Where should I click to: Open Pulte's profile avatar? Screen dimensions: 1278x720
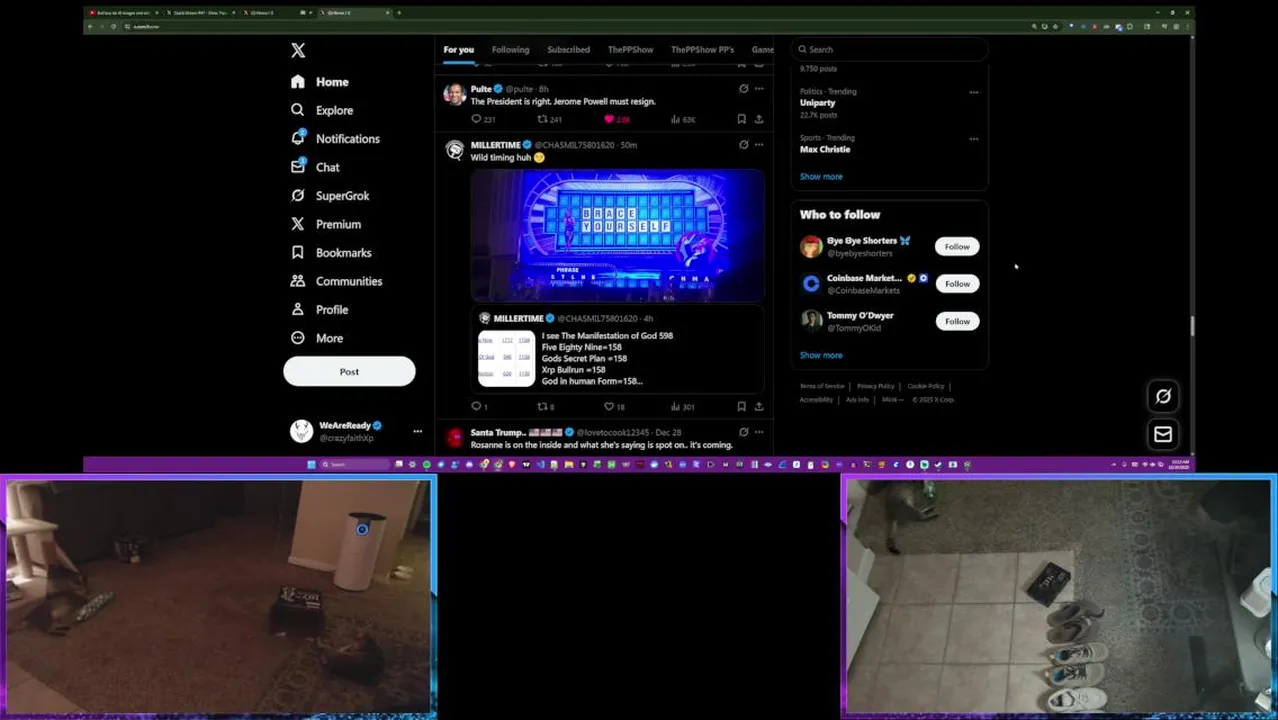click(x=455, y=95)
